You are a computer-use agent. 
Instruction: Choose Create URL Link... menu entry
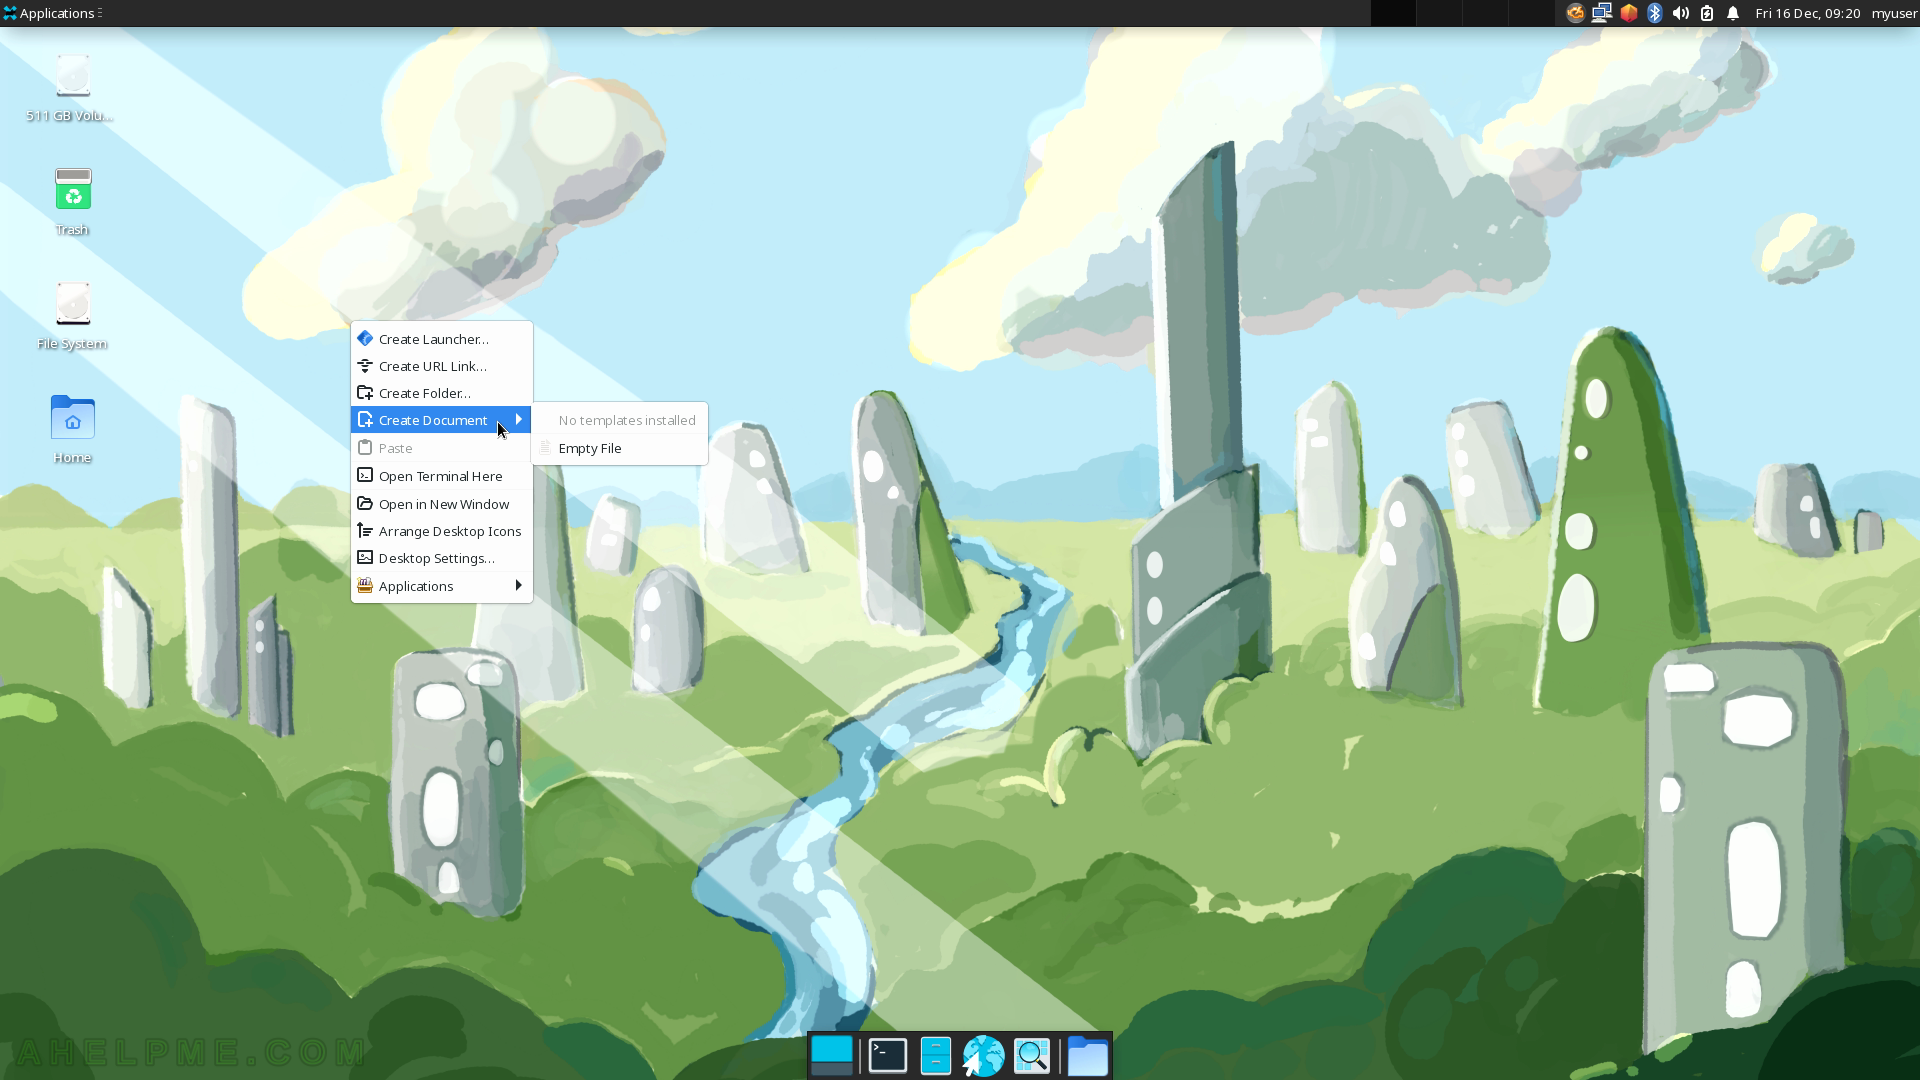[441, 366]
